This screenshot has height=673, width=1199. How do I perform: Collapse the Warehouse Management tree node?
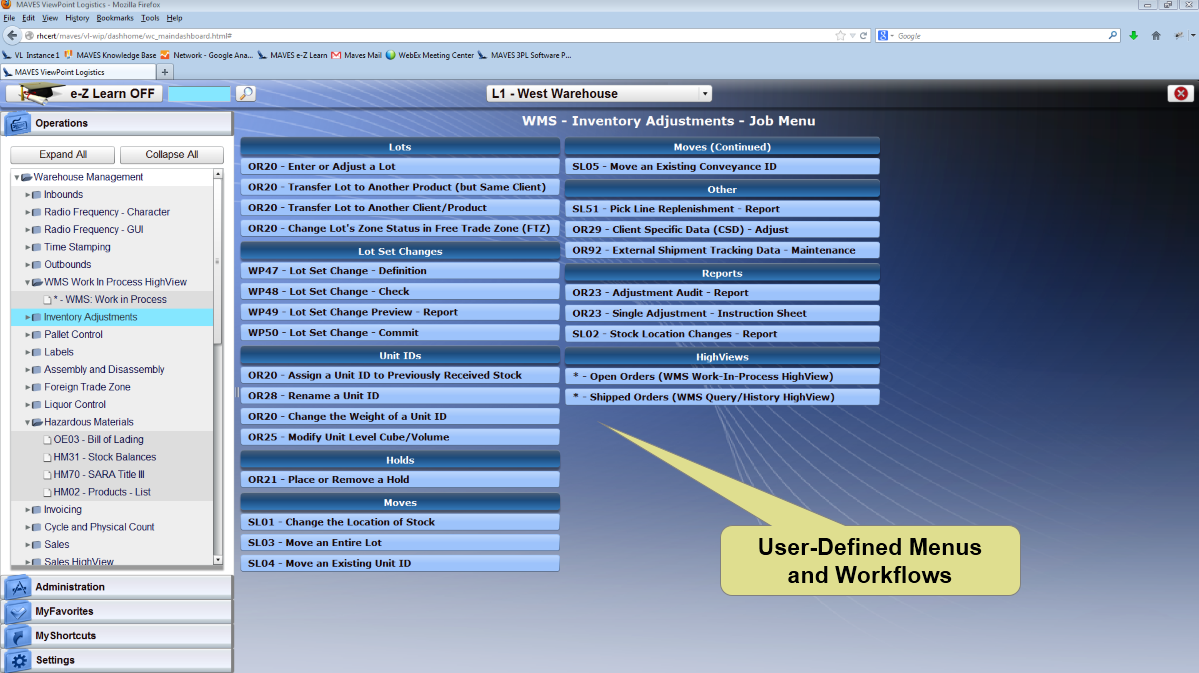coord(17,177)
